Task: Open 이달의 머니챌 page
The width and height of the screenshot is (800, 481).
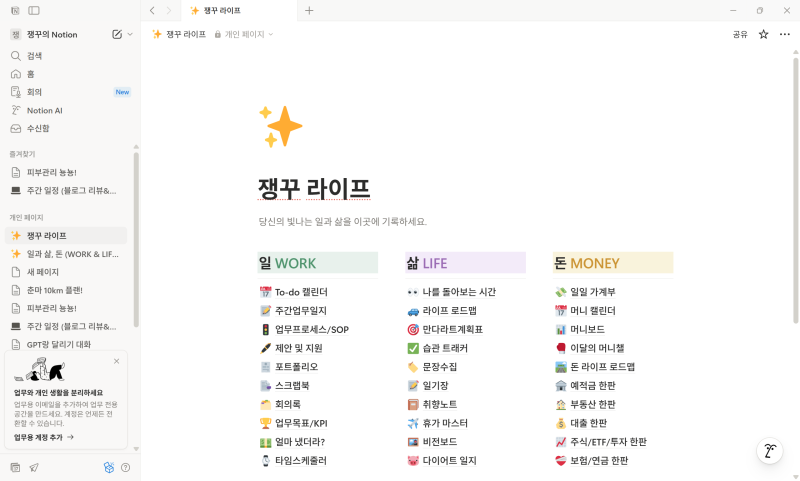Action: (x=590, y=348)
